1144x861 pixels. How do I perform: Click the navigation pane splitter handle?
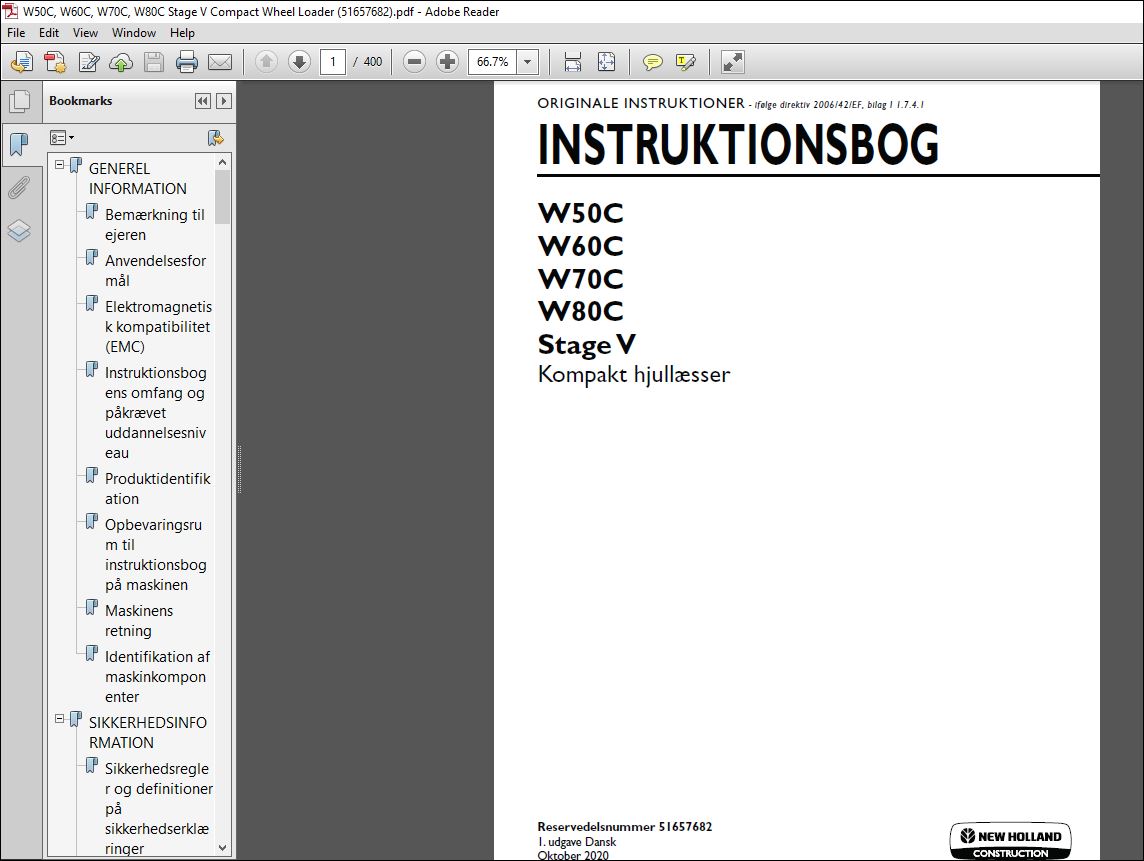pyautogui.click(x=239, y=469)
